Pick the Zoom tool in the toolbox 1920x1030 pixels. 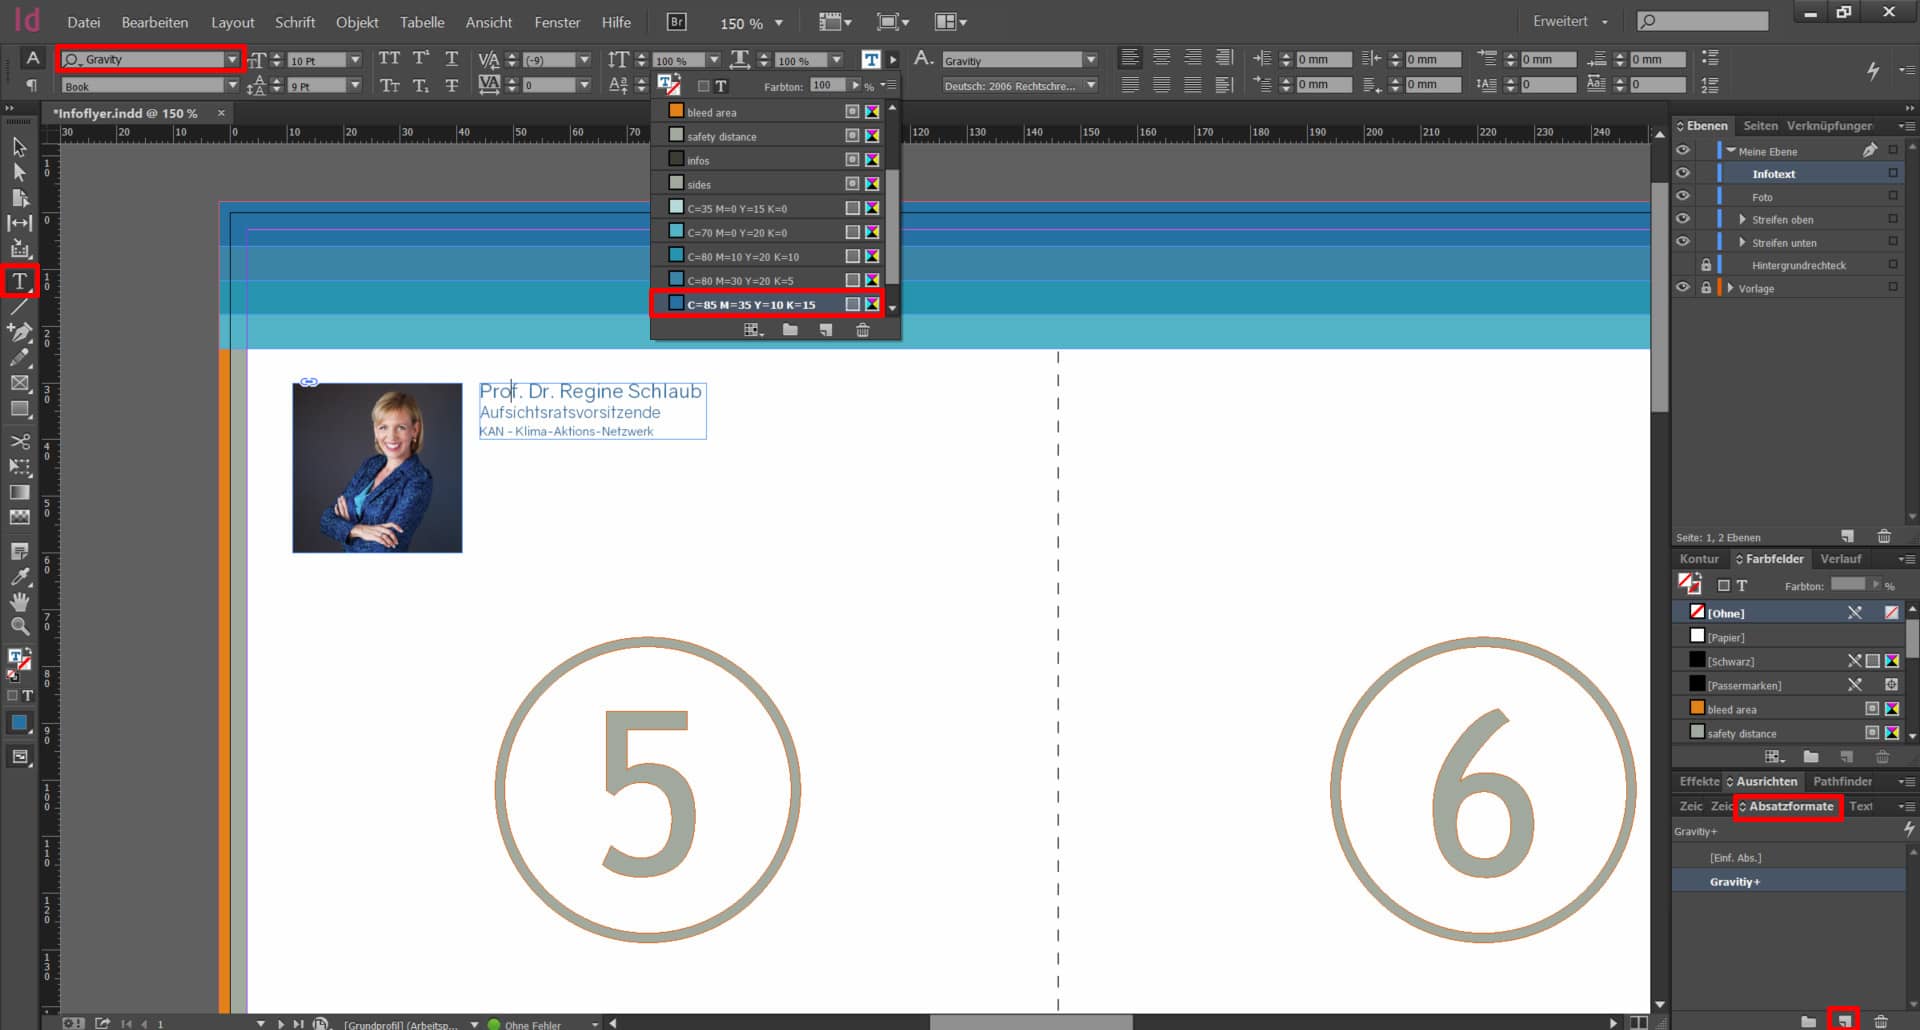[19, 626]
